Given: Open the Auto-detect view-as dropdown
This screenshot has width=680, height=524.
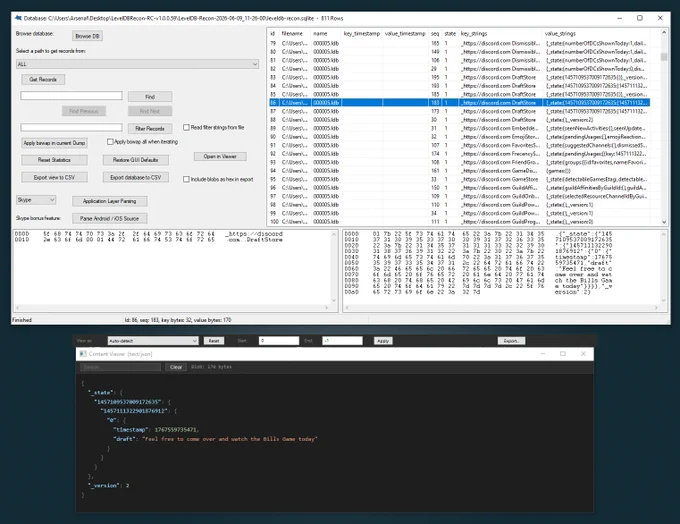Looking at the screenshot, I should coord(153,341).
